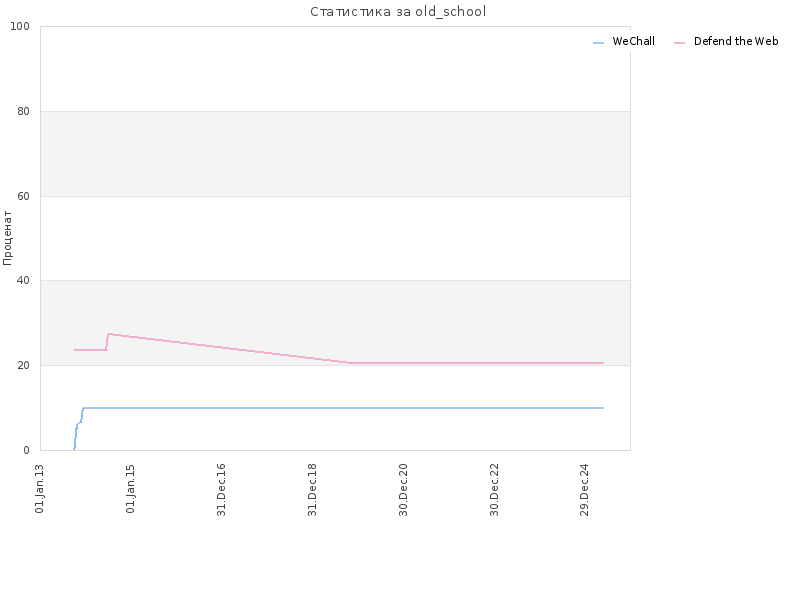Click the 31.Dec.18 x-axis date label
This screenshot has height=600, width=800.
pyautogui.click(x=312, y=489)
